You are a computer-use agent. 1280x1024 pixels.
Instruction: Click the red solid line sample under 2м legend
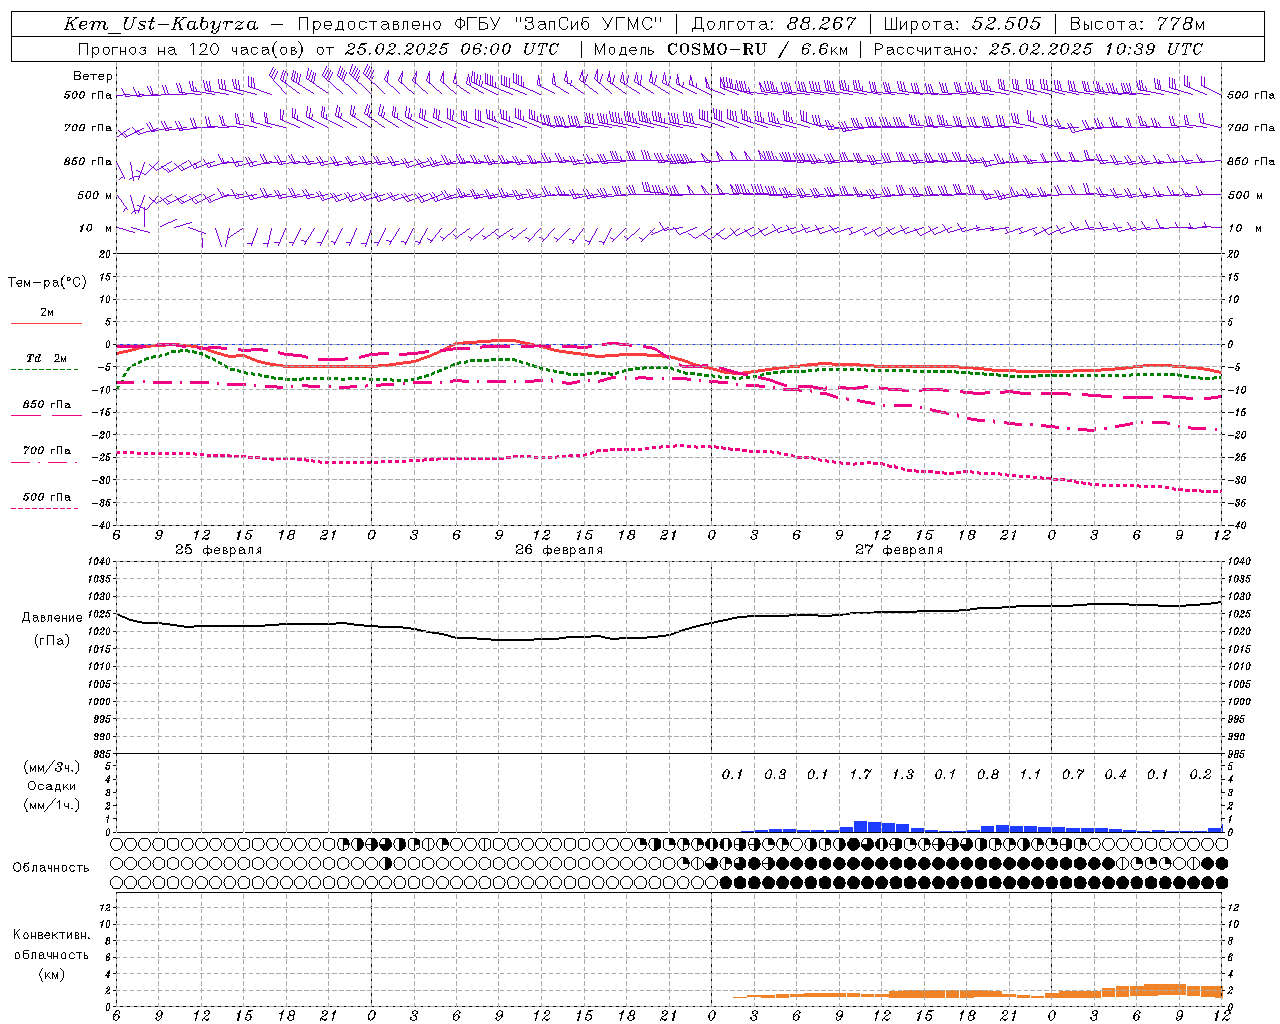click(46, 324)
